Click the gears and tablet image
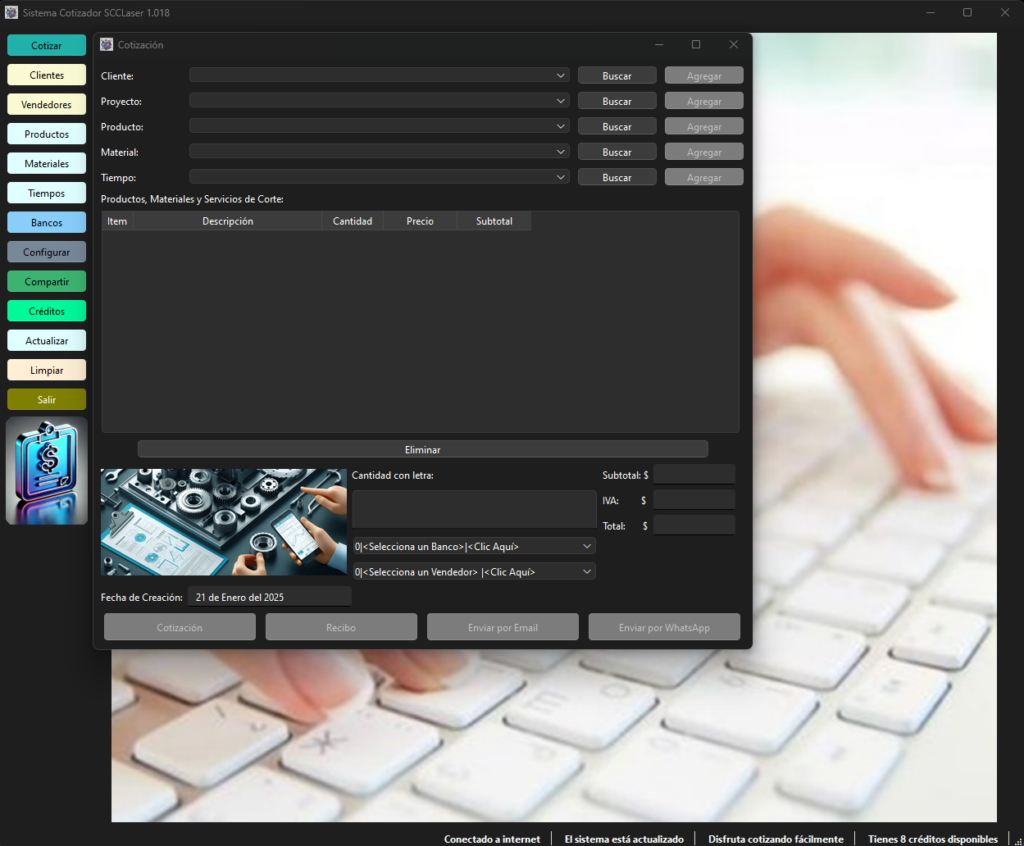The width and height of the screenshot is (1024, 846). point(223,522)
